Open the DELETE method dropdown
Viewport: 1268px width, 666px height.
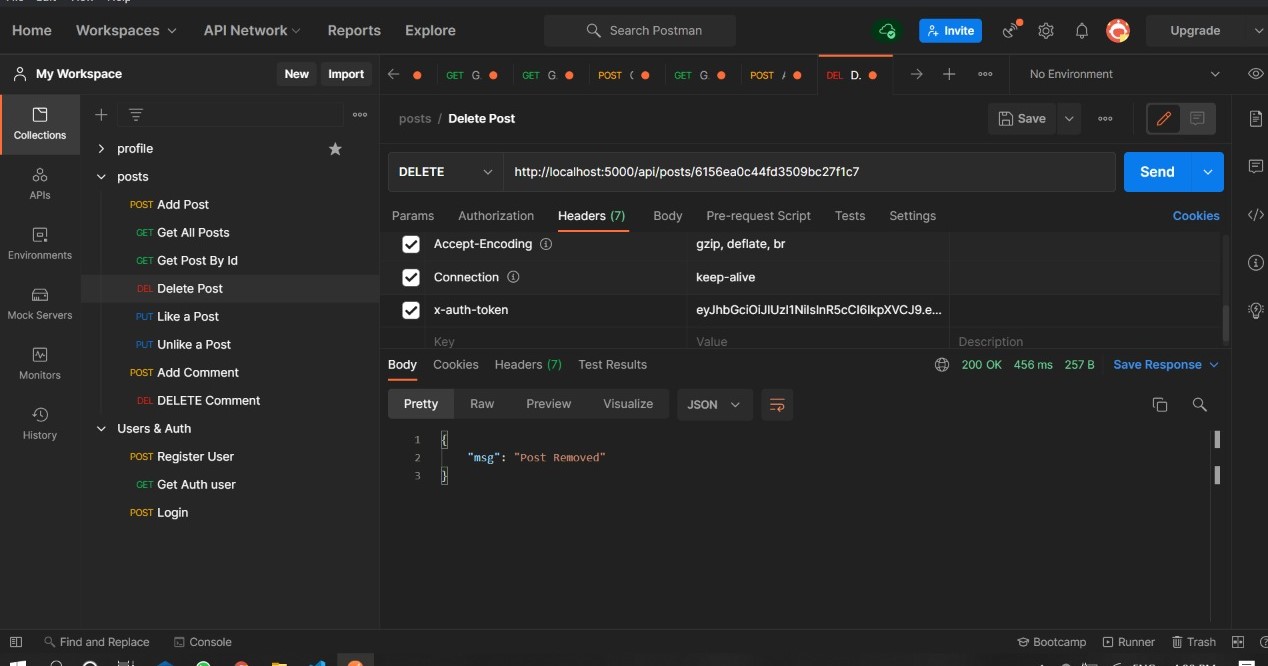click(x=445, y=172)
